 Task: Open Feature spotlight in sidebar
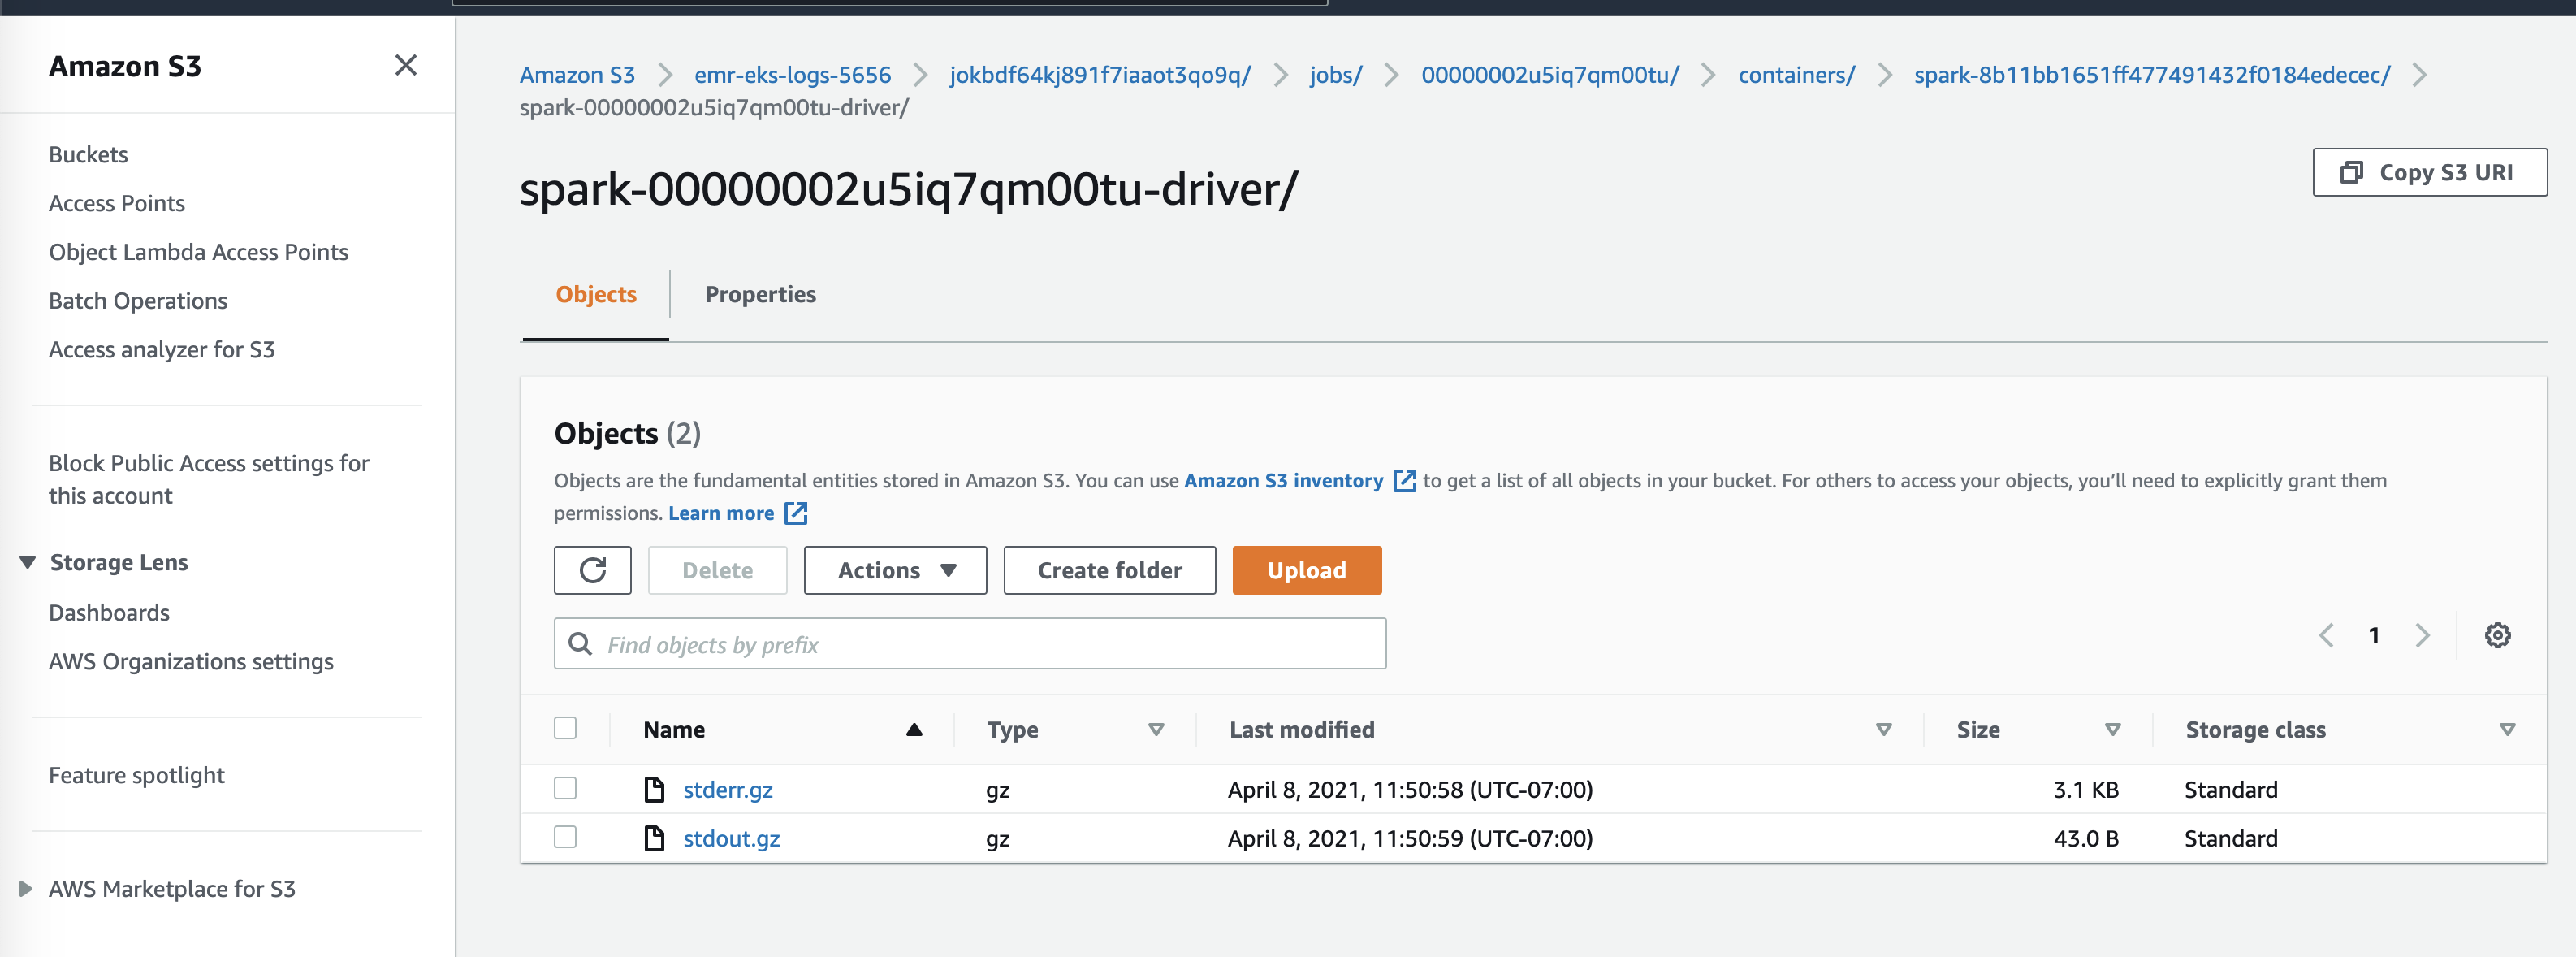tap(136, 776)
